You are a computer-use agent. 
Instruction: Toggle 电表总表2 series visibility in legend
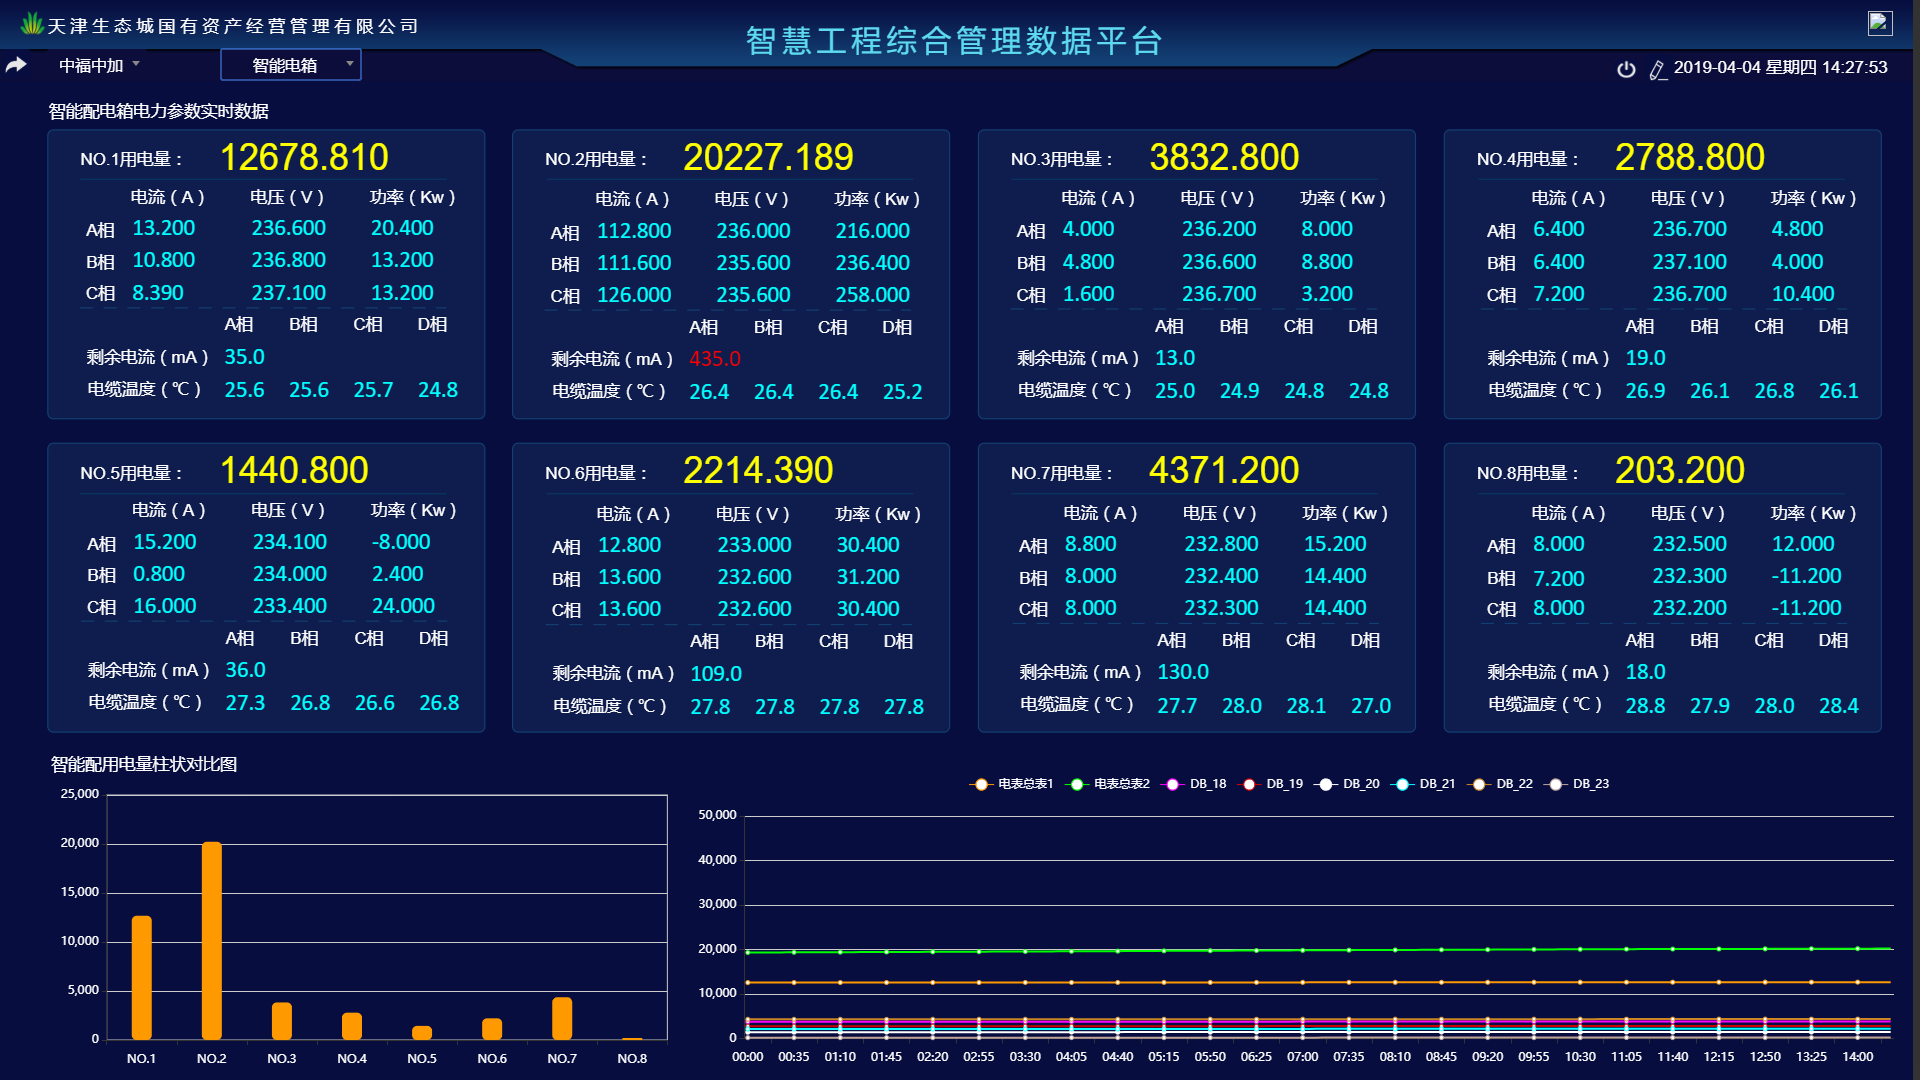point(1120,784)
